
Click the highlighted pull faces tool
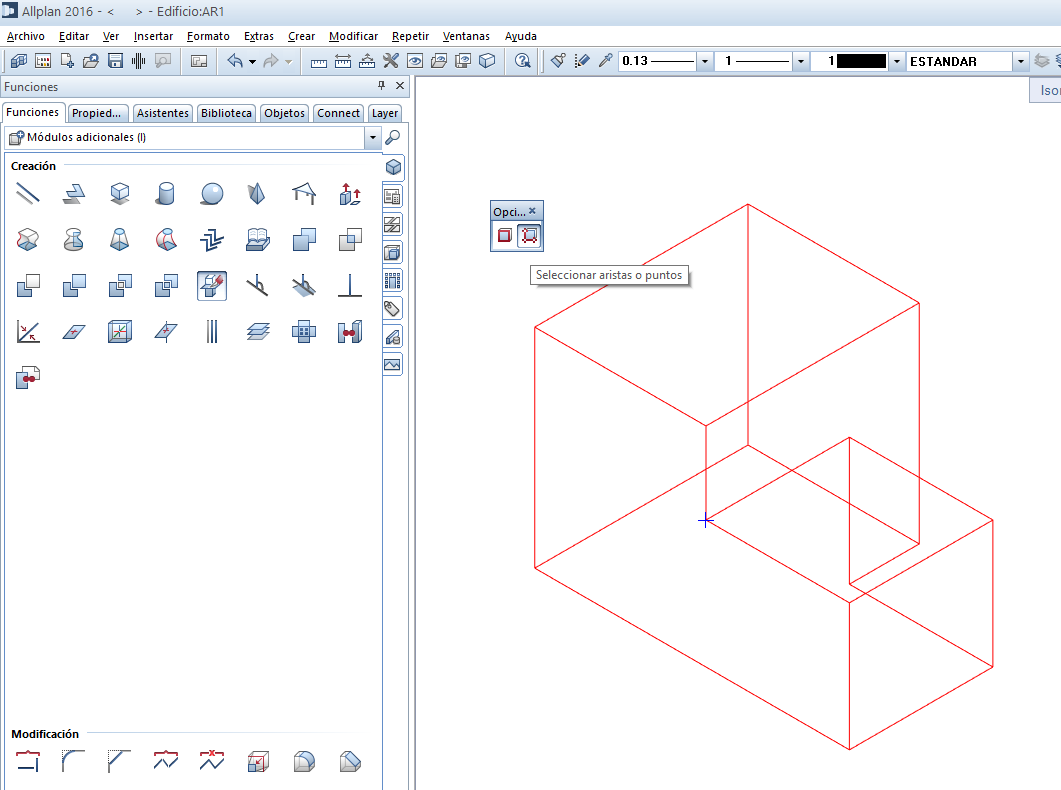pos(212,285)
